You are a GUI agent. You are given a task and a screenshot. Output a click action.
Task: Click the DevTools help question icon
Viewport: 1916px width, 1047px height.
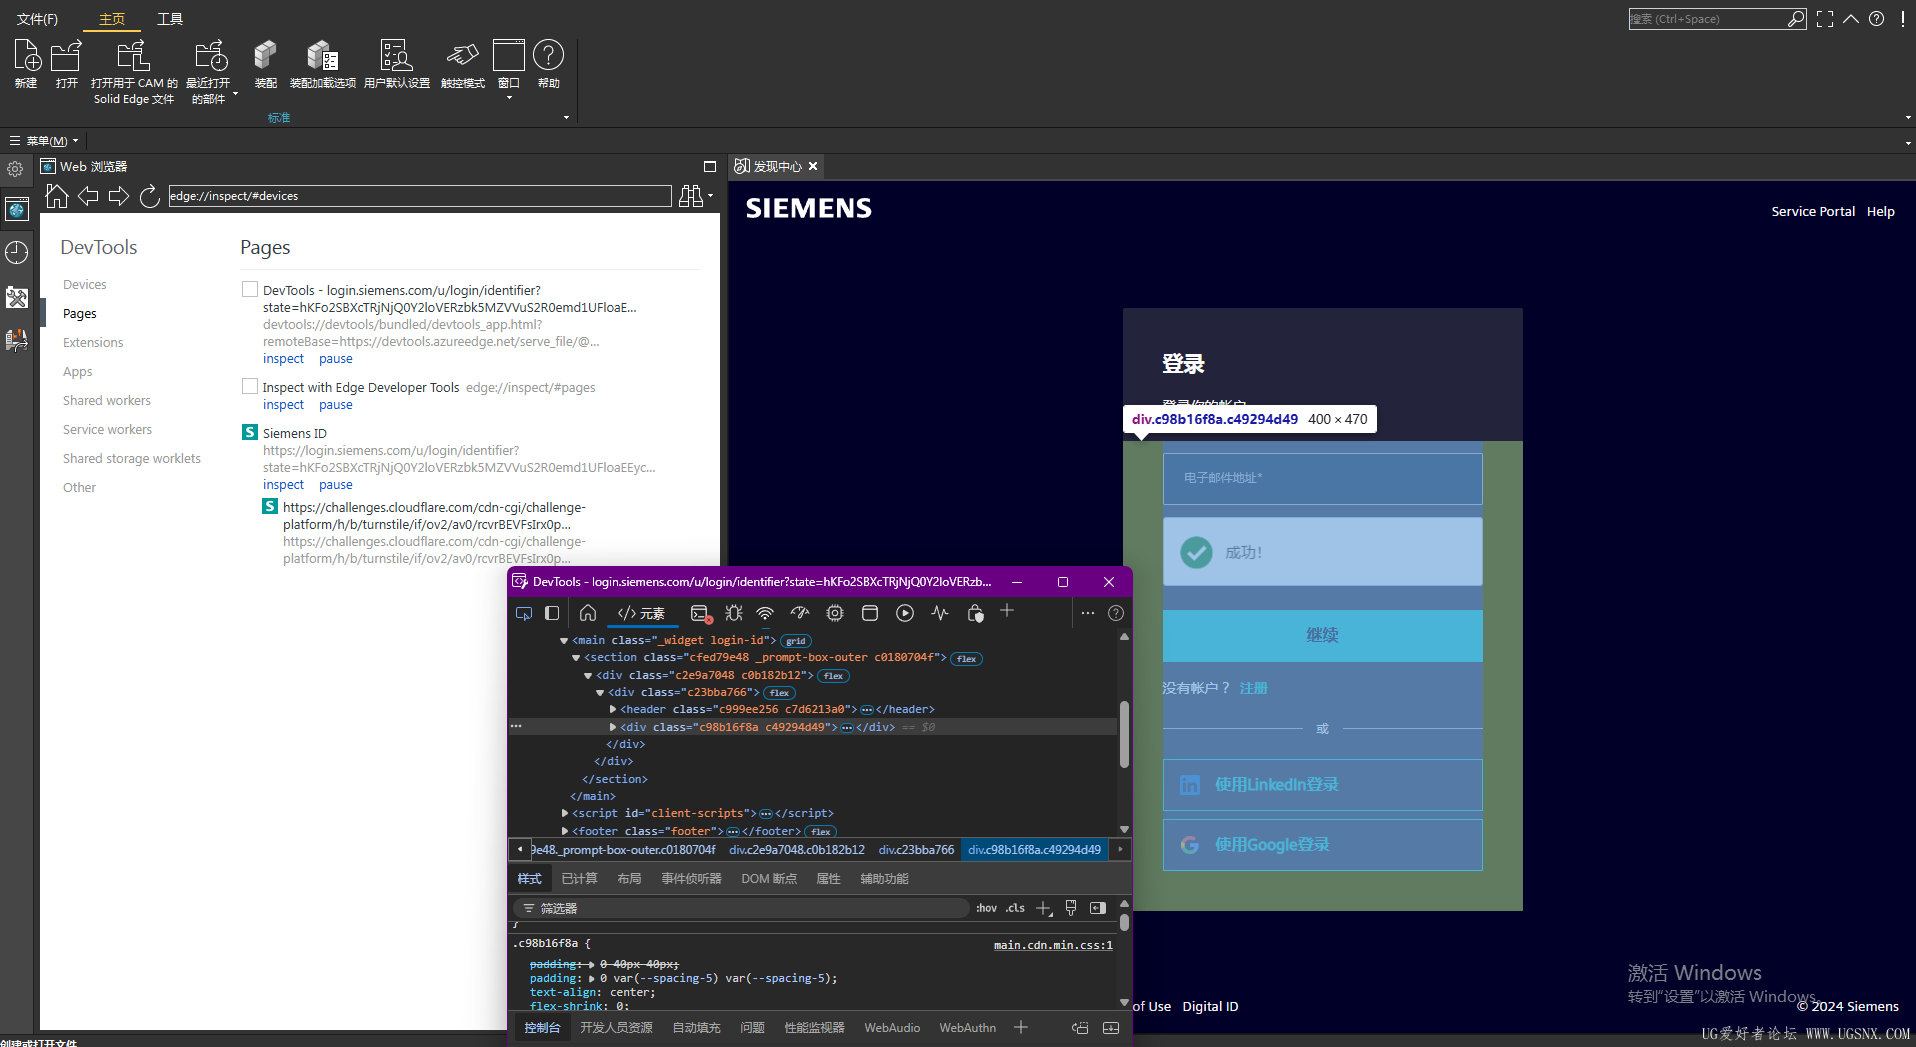point(1116,613)
